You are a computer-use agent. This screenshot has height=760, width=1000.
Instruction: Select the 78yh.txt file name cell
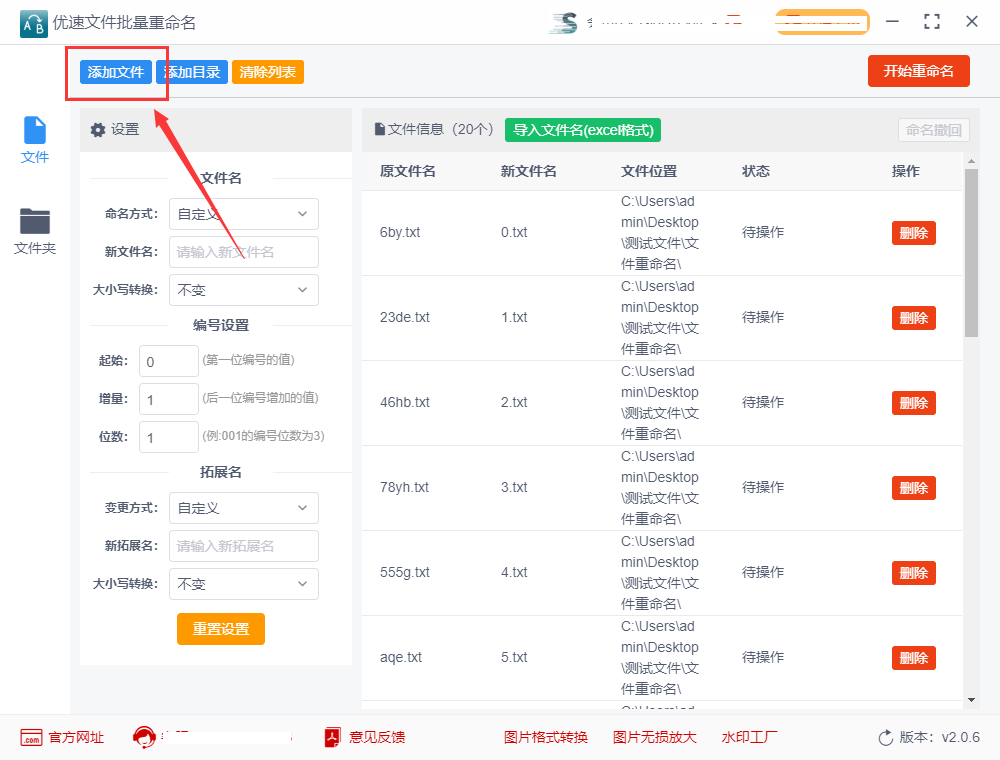pos(404,487)
